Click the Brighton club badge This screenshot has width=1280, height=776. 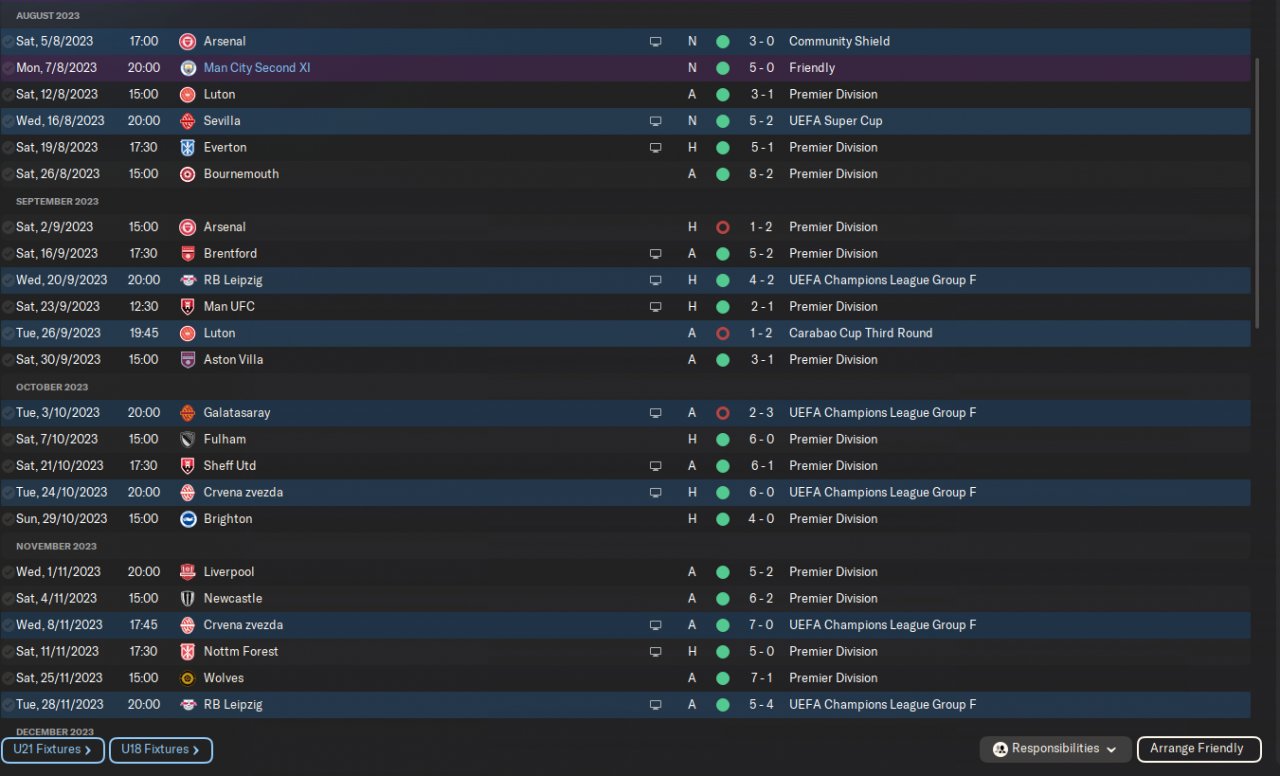187,519
